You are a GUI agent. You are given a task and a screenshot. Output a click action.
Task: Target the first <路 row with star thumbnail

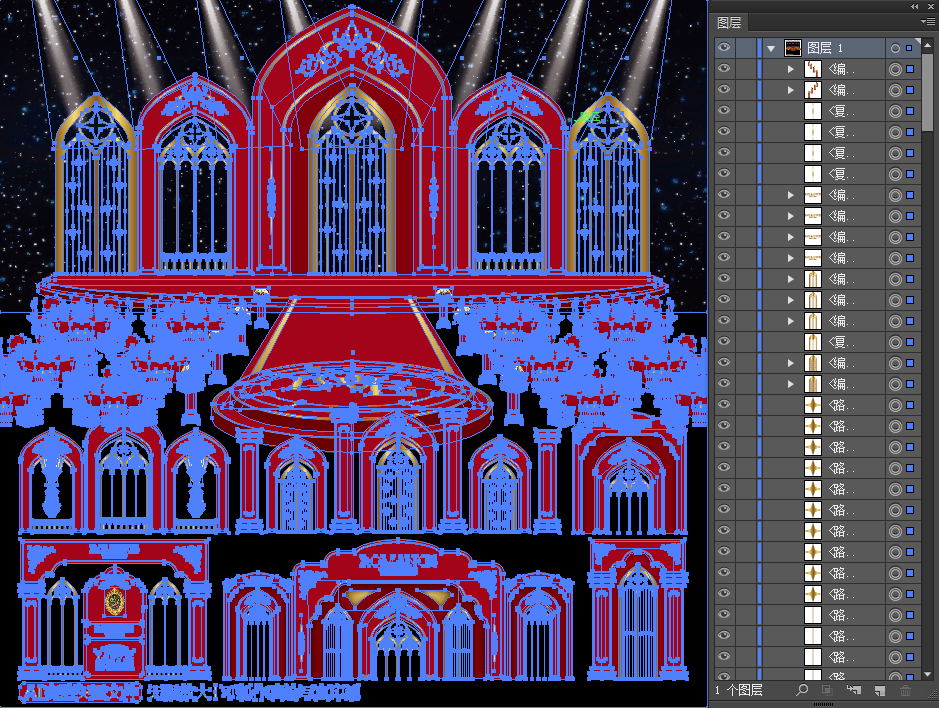895,406
